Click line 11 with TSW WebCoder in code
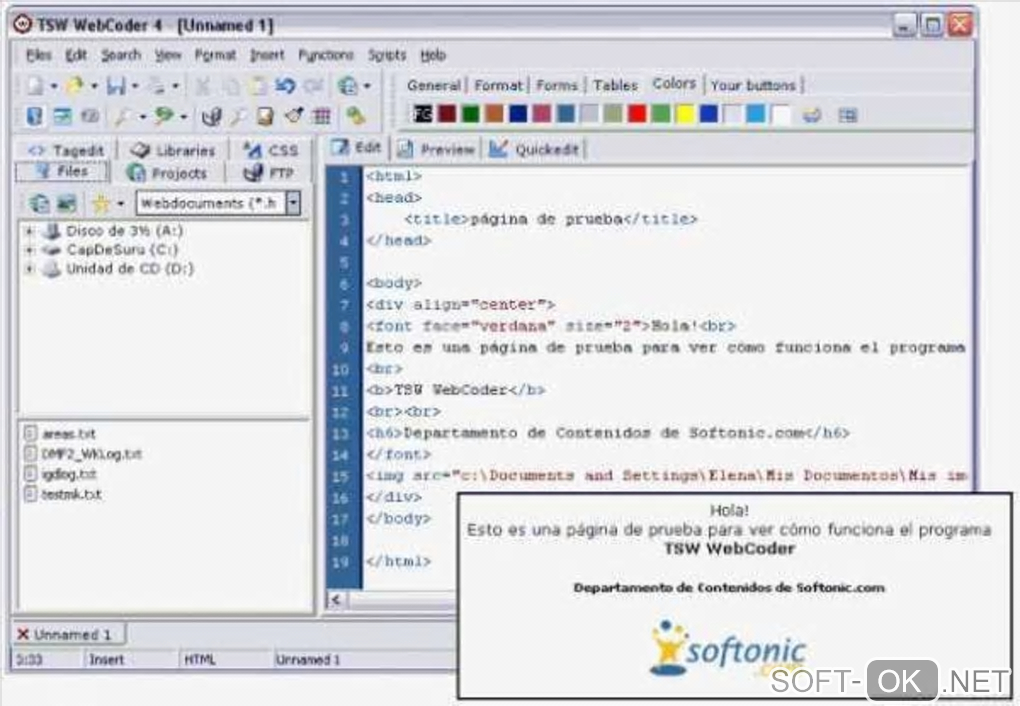This screenshot has height=706, width=1020. [x=455, y=390]
